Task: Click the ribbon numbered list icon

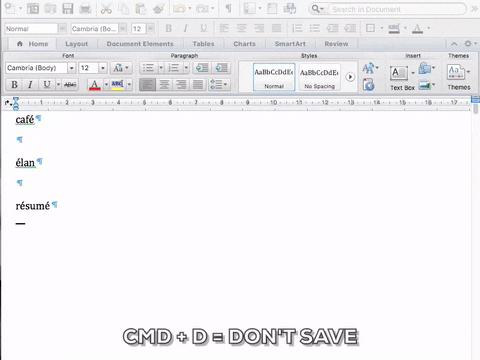Action: click(173, 68)
